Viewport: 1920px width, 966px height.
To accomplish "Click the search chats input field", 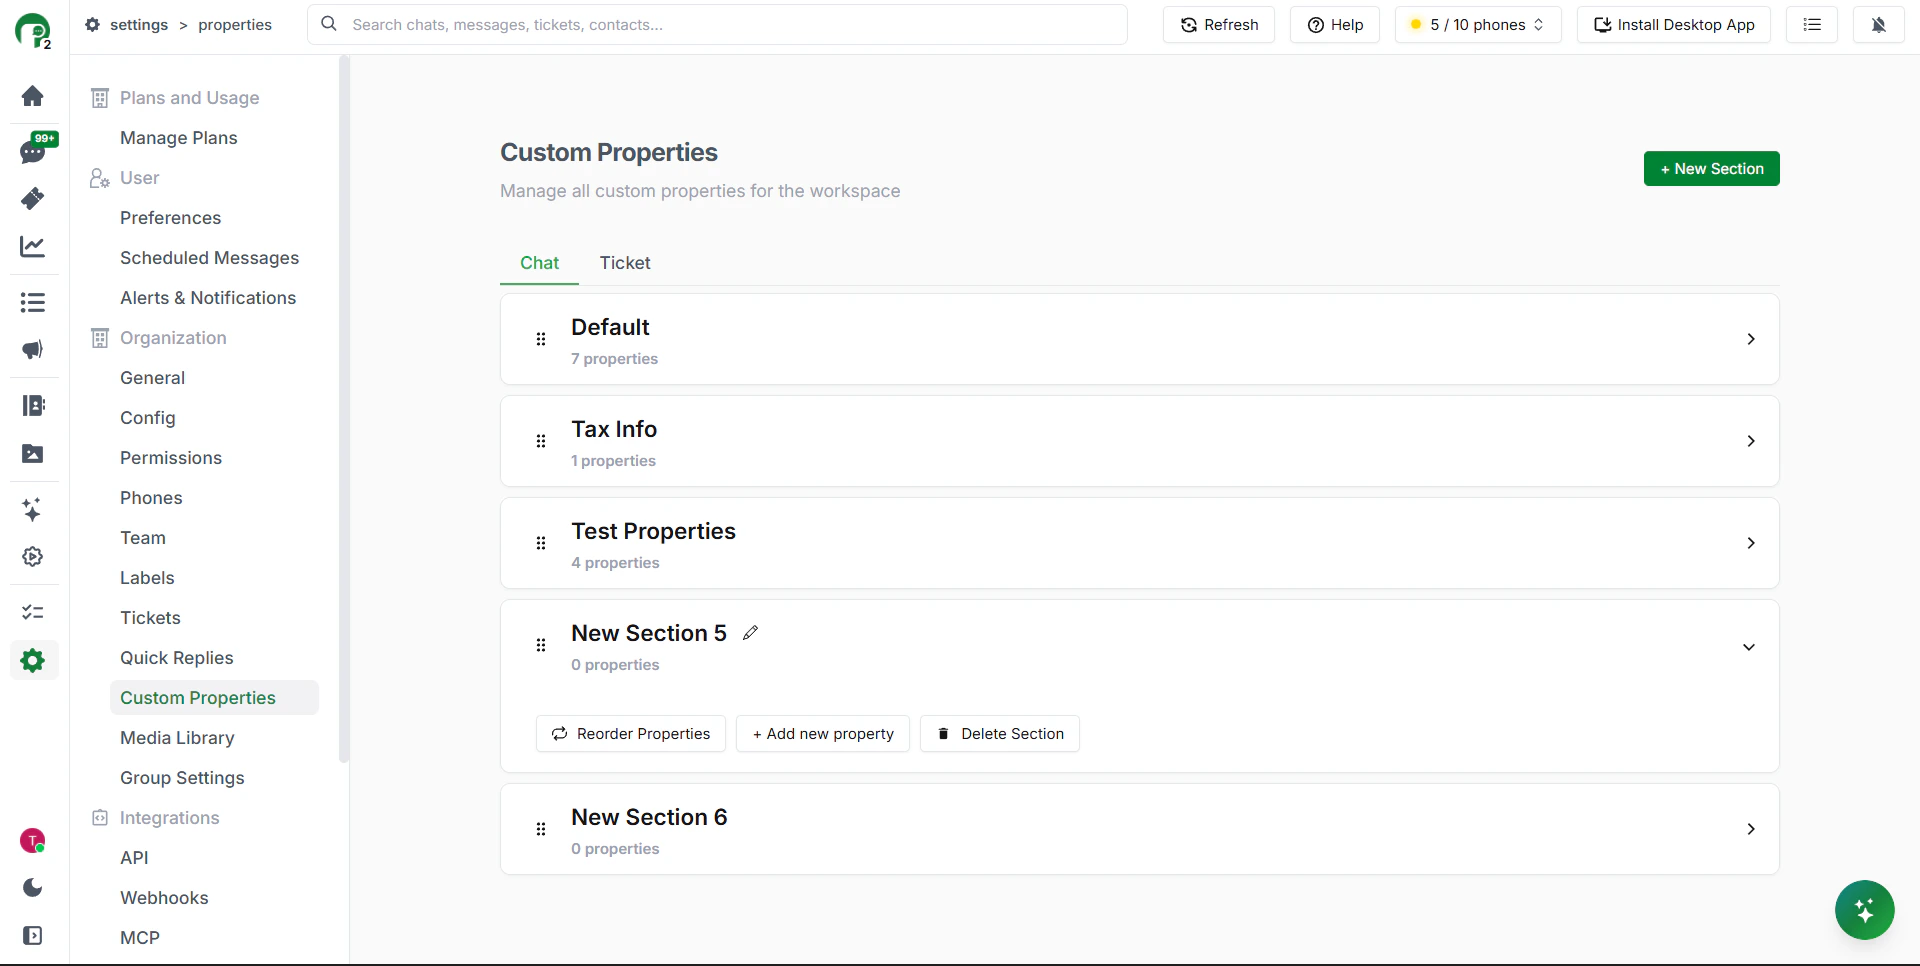I will (x=730, y=25).
